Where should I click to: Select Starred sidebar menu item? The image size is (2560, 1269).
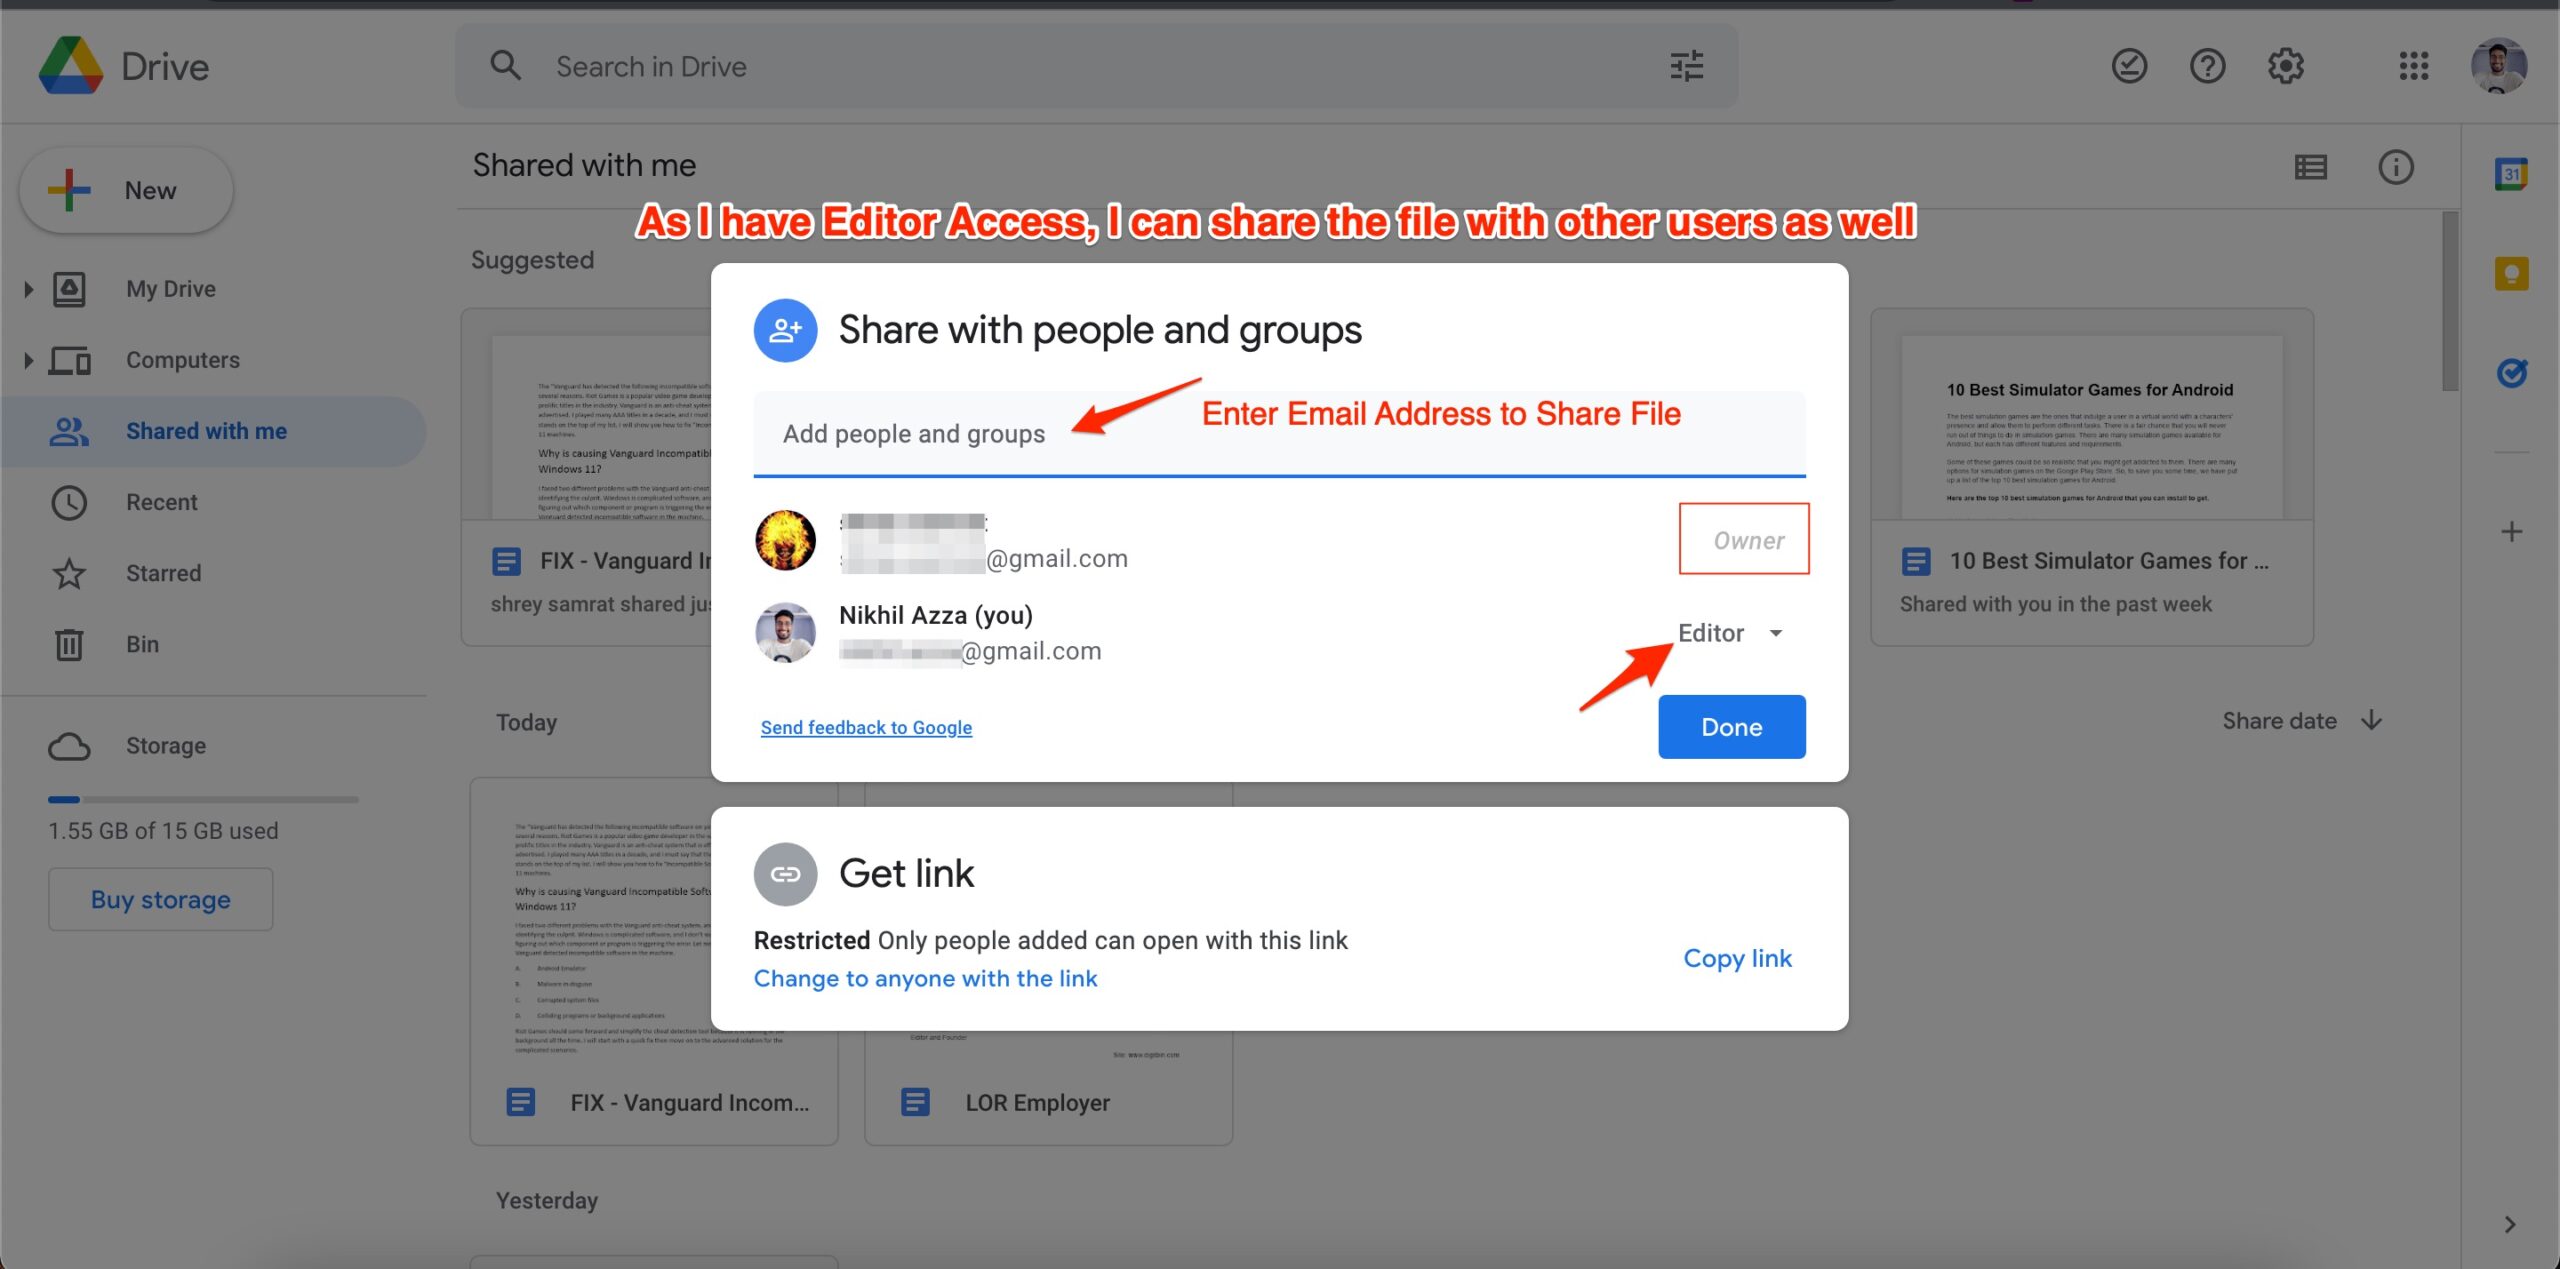[165, 572]
